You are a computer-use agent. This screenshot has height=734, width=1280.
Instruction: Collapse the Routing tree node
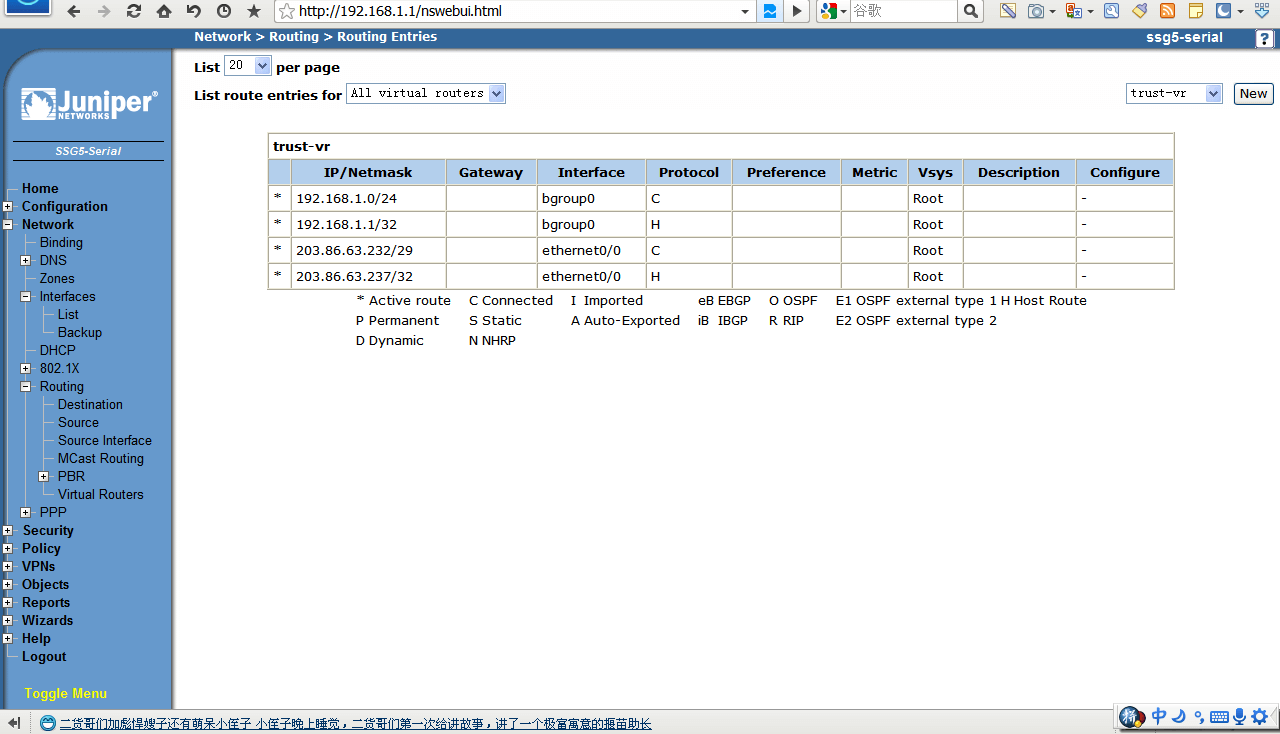(x=26, y=387)
